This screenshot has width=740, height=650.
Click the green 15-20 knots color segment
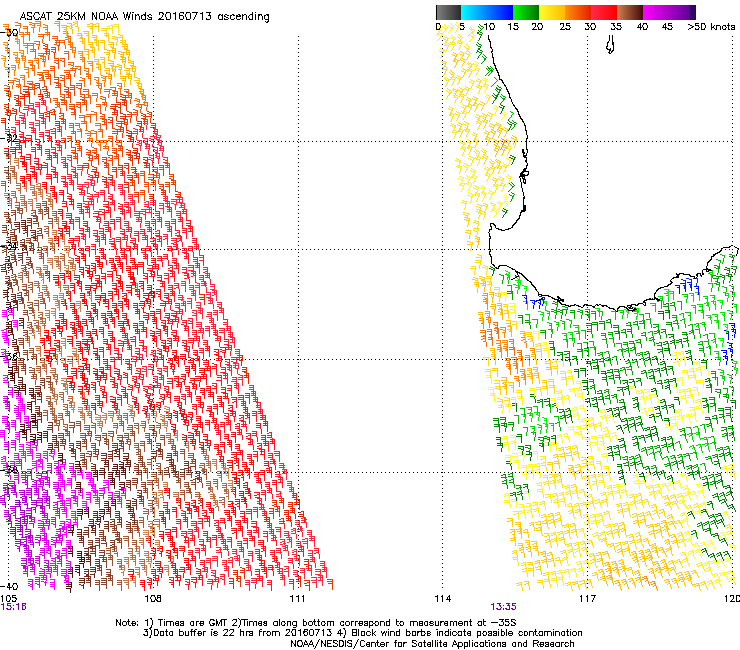(526, 12)
